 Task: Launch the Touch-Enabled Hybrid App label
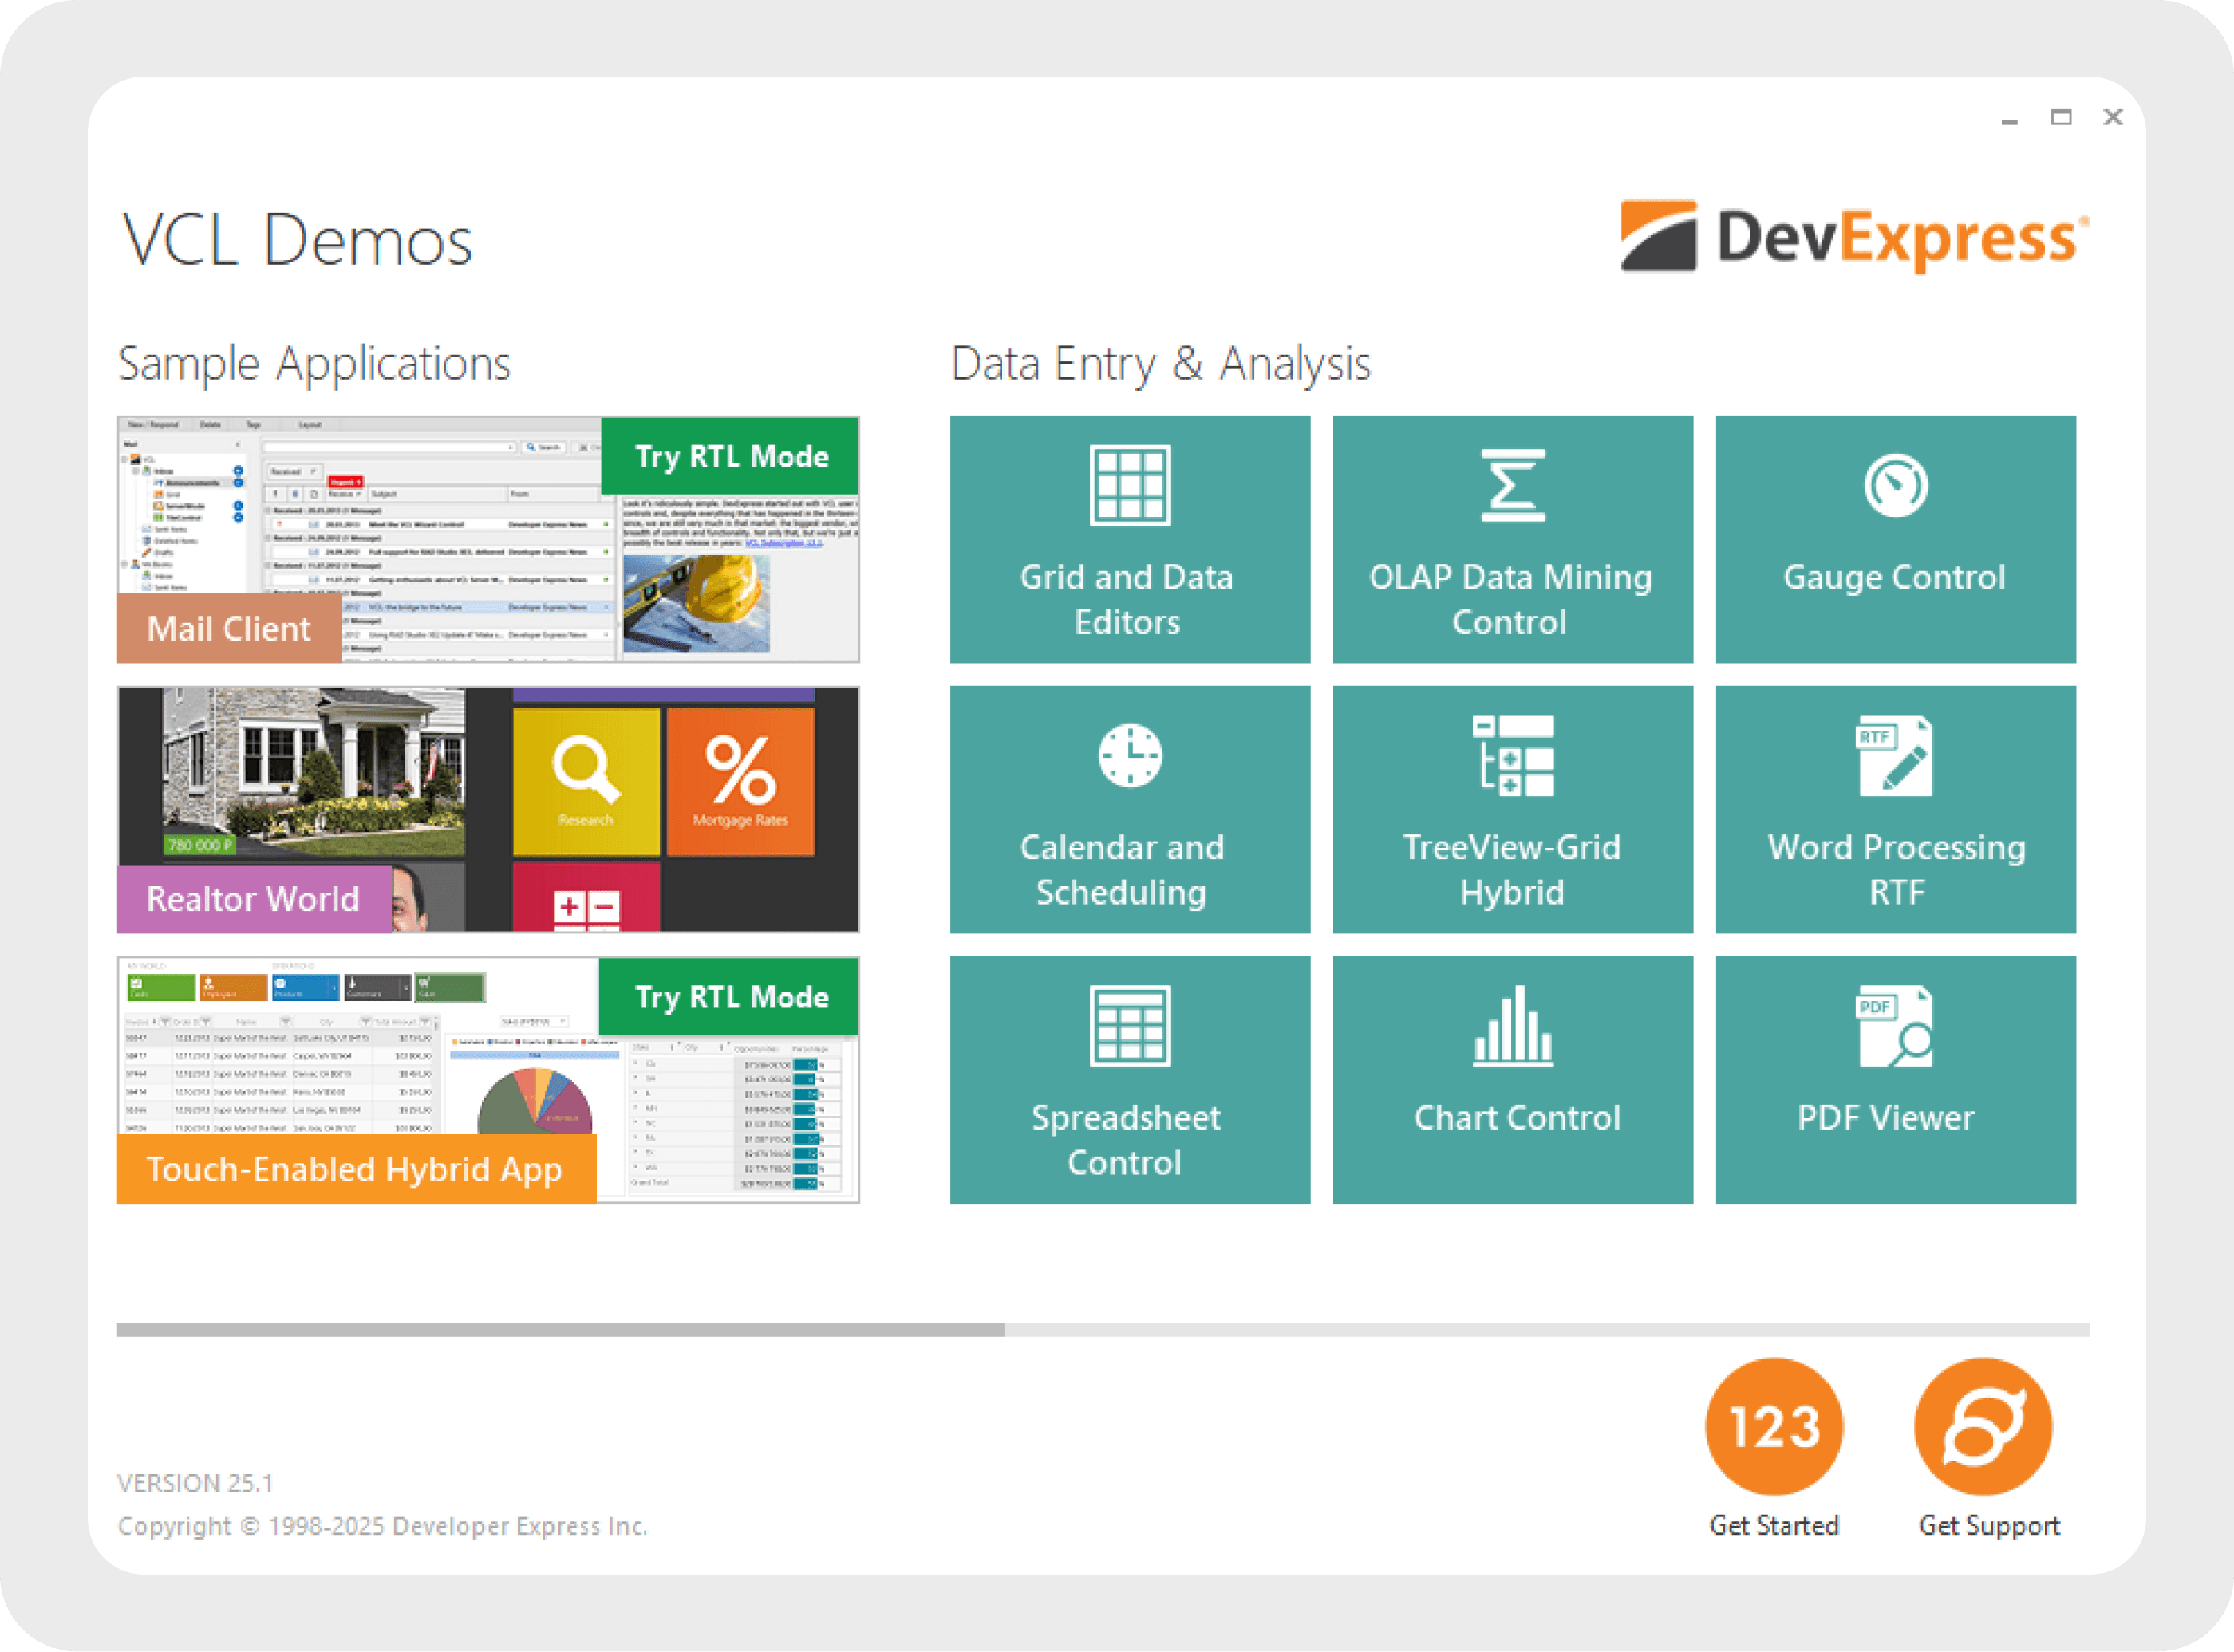355,1169
